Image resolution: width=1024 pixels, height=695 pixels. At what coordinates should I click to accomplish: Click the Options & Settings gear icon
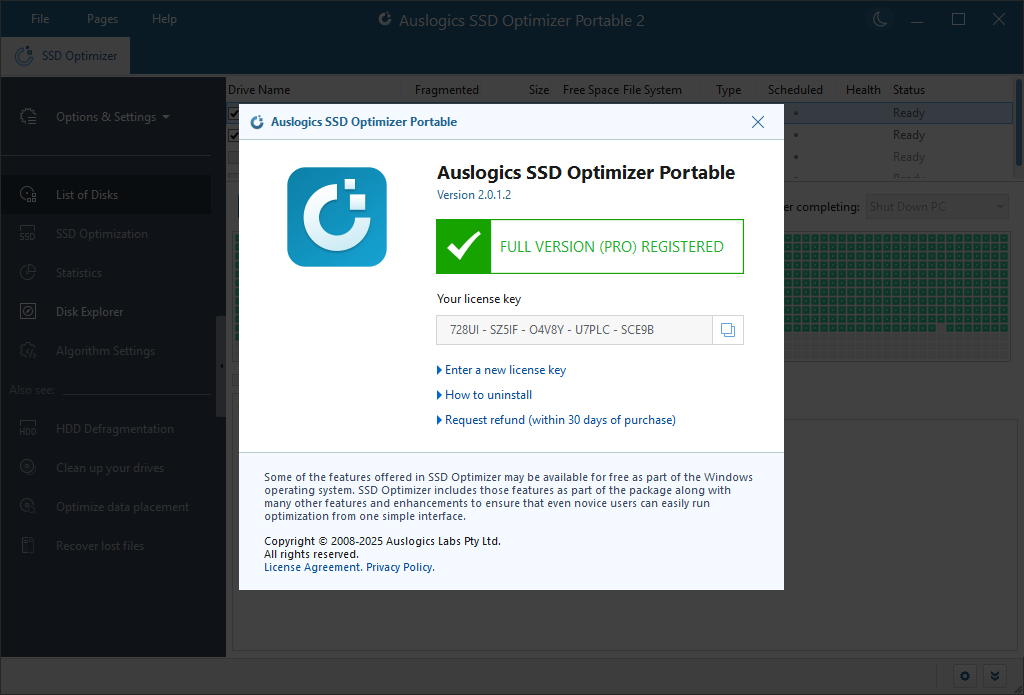(x=28, y=117)
